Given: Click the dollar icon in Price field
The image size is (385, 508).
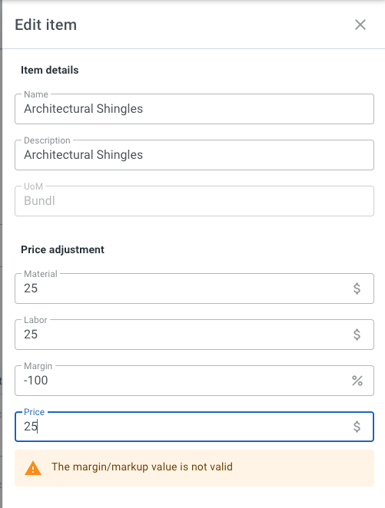Looking at the screenshot, I should point(357,426).
